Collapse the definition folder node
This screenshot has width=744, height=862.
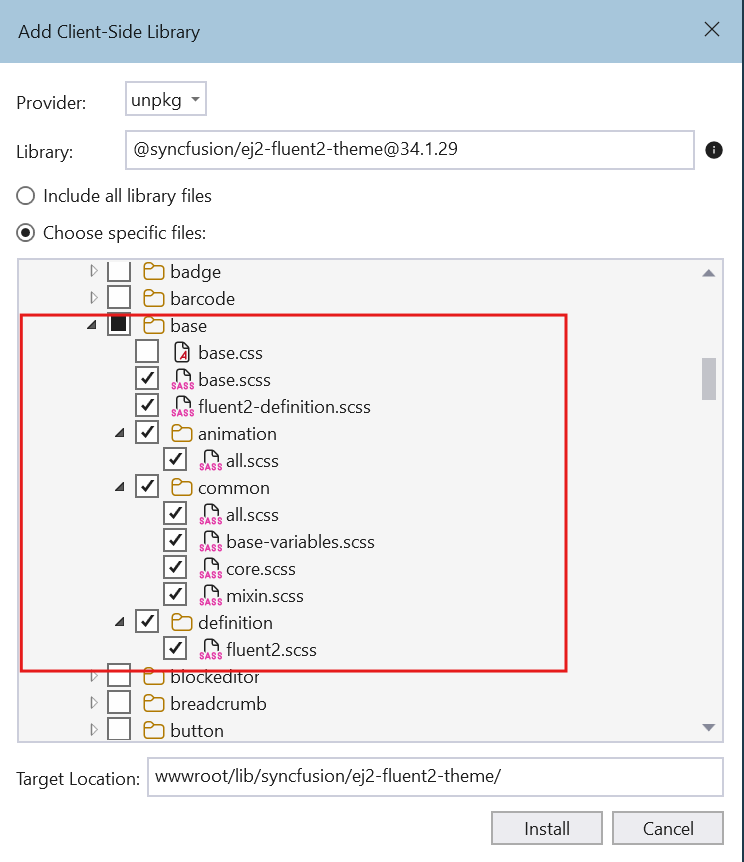(x=120, y=622)
